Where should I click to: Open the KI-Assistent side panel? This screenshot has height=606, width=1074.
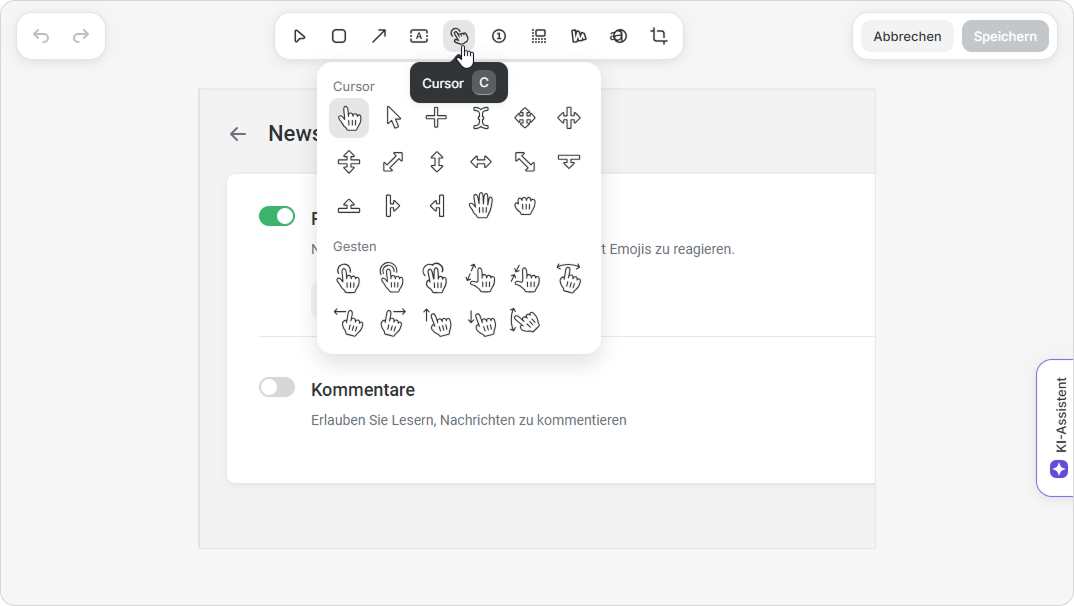click(x=1058, y=427)
